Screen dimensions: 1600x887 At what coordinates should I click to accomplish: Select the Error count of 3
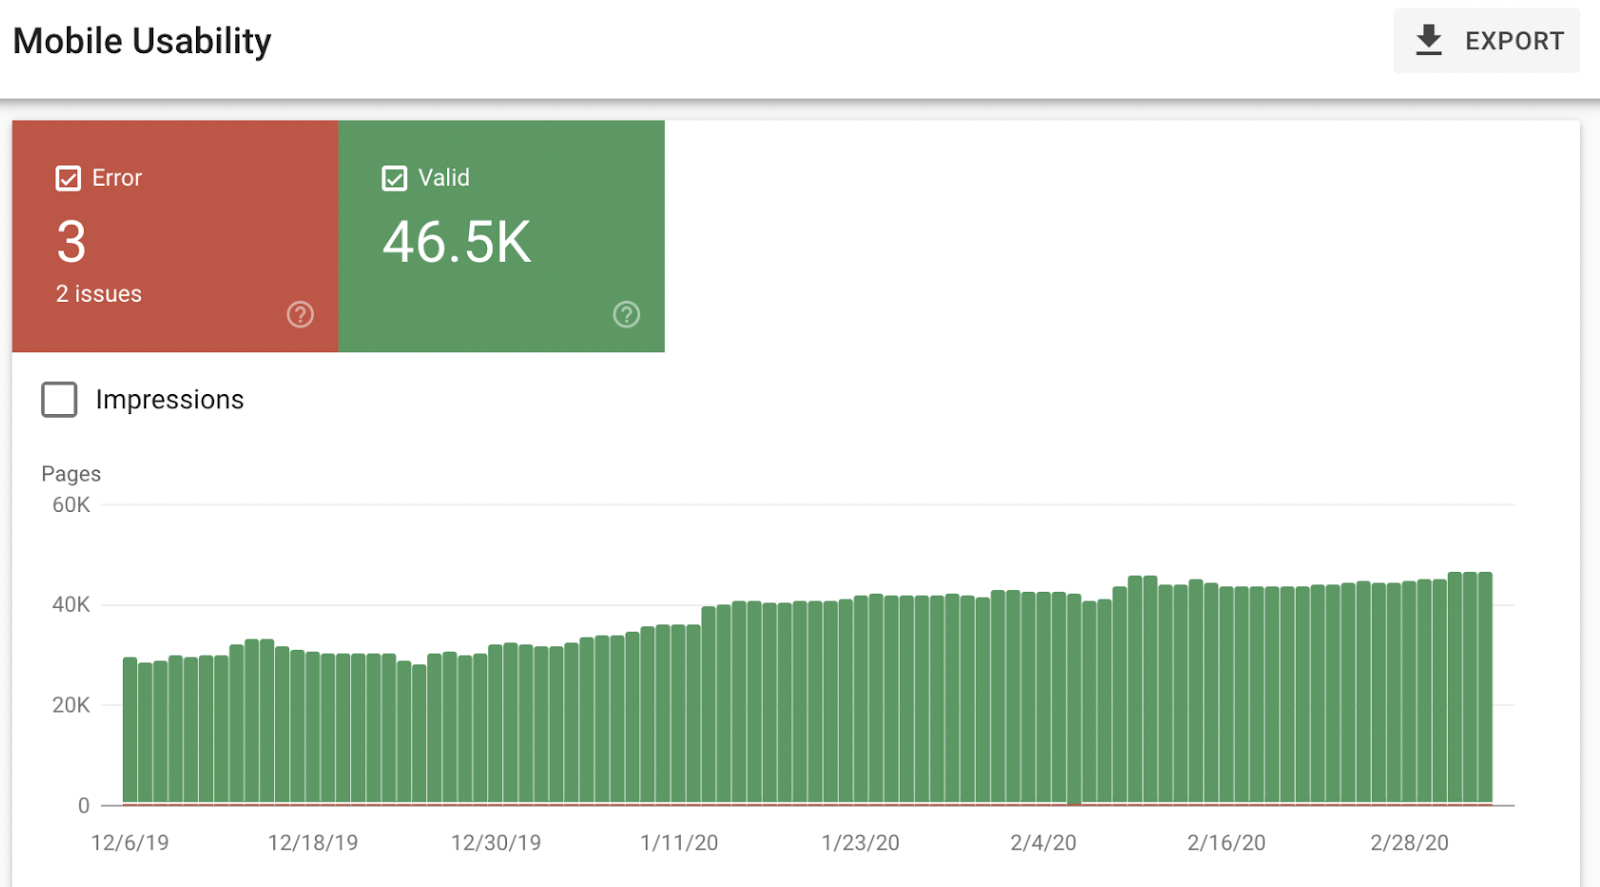tap(71, 242)
